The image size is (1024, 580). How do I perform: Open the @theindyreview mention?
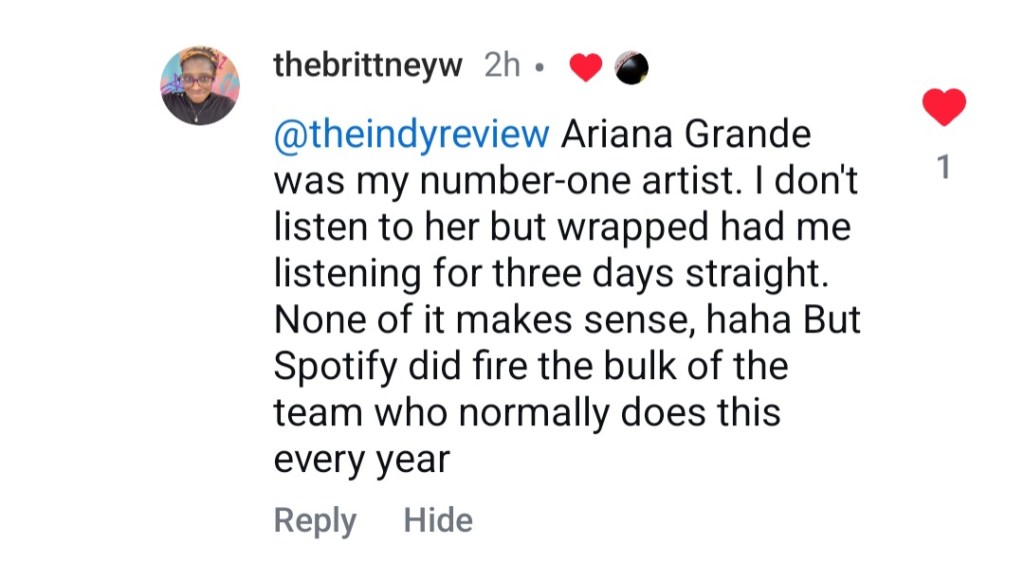[411, 134]
